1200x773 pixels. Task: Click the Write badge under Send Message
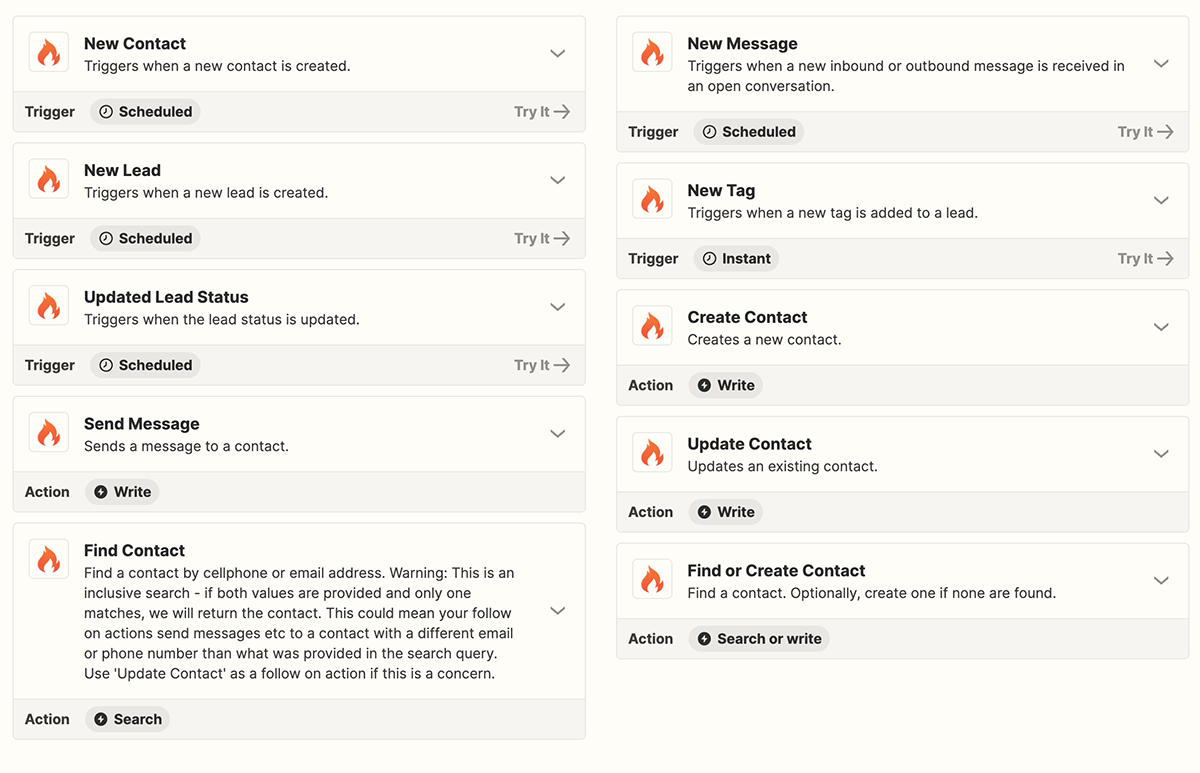click(122, 492)
